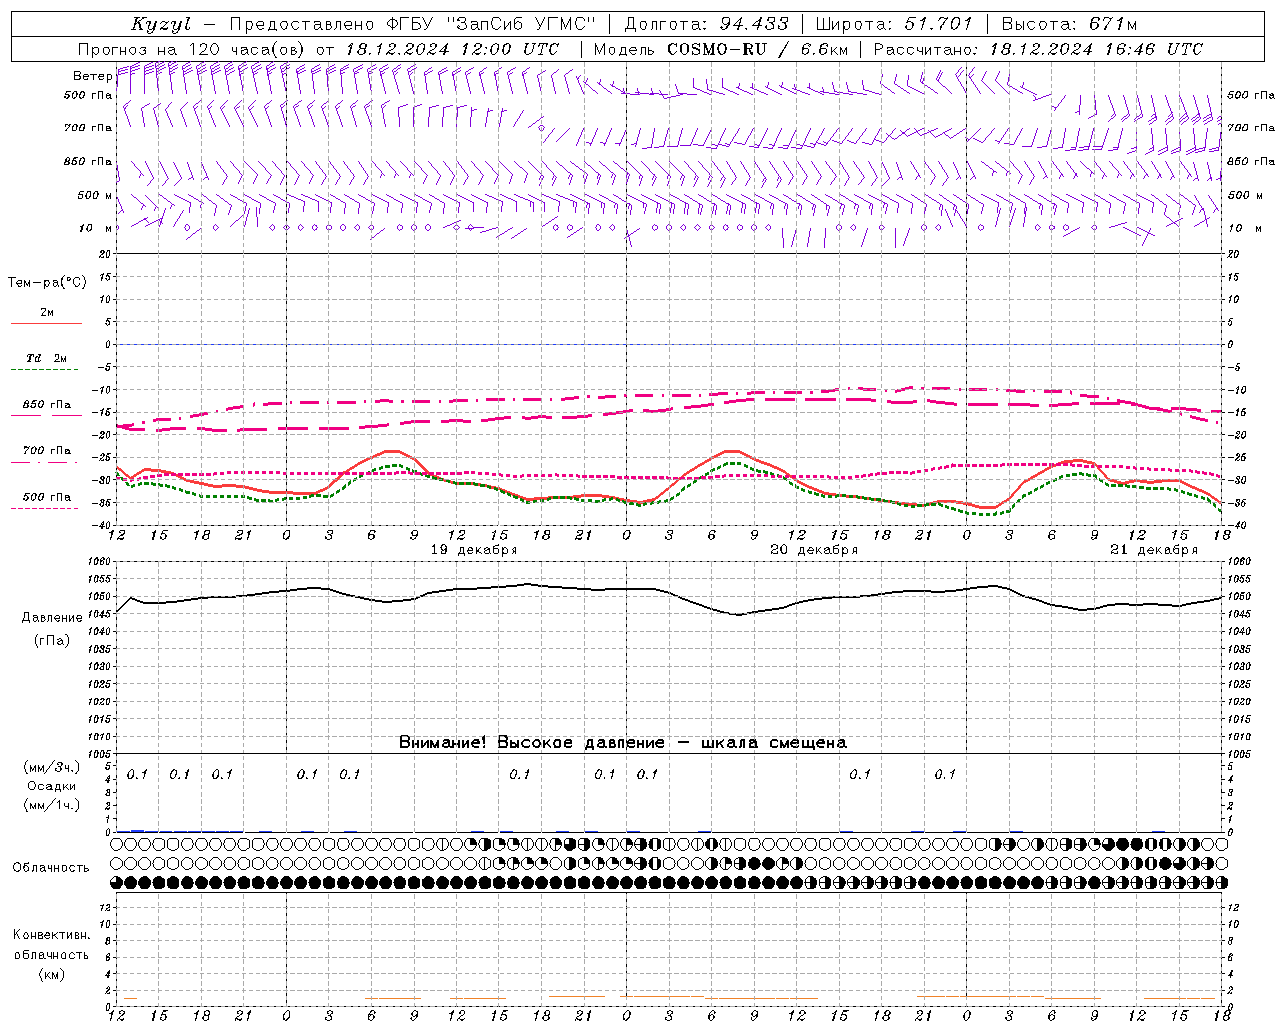Click the Конвективн. label of convective panel
1280x1024 pixels.
coord(51,935)
